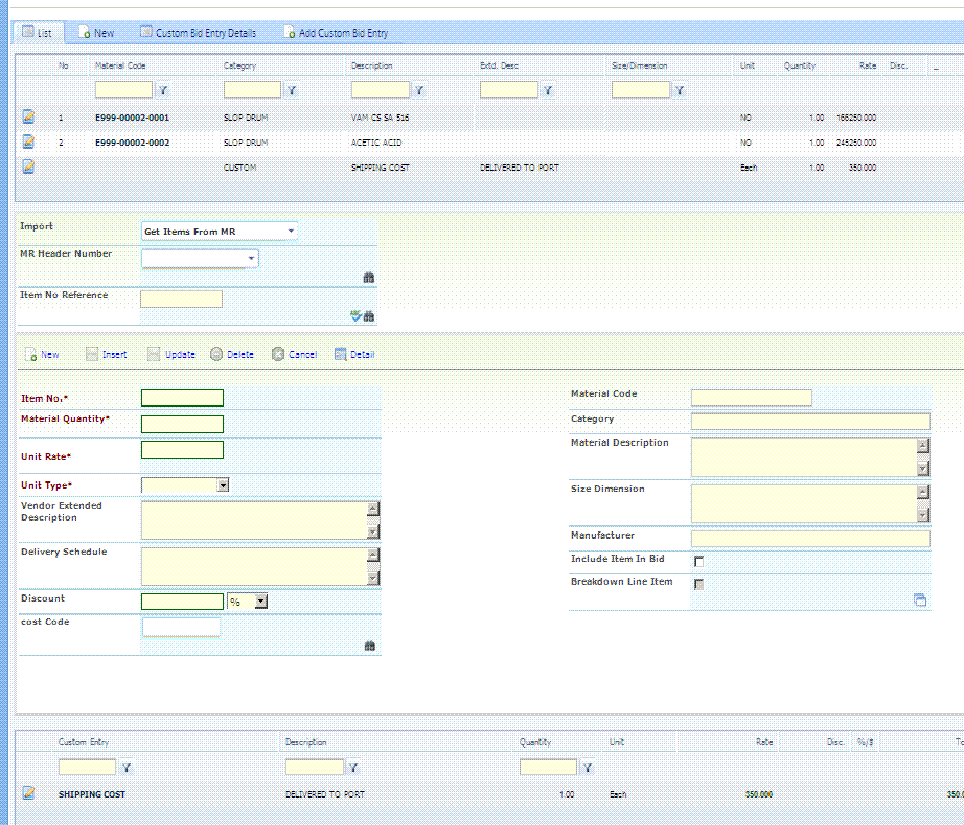The height and width of the screenshot is (825, 964).
Task: Open the Unit Type dropdown
Action: pos(185,485)
